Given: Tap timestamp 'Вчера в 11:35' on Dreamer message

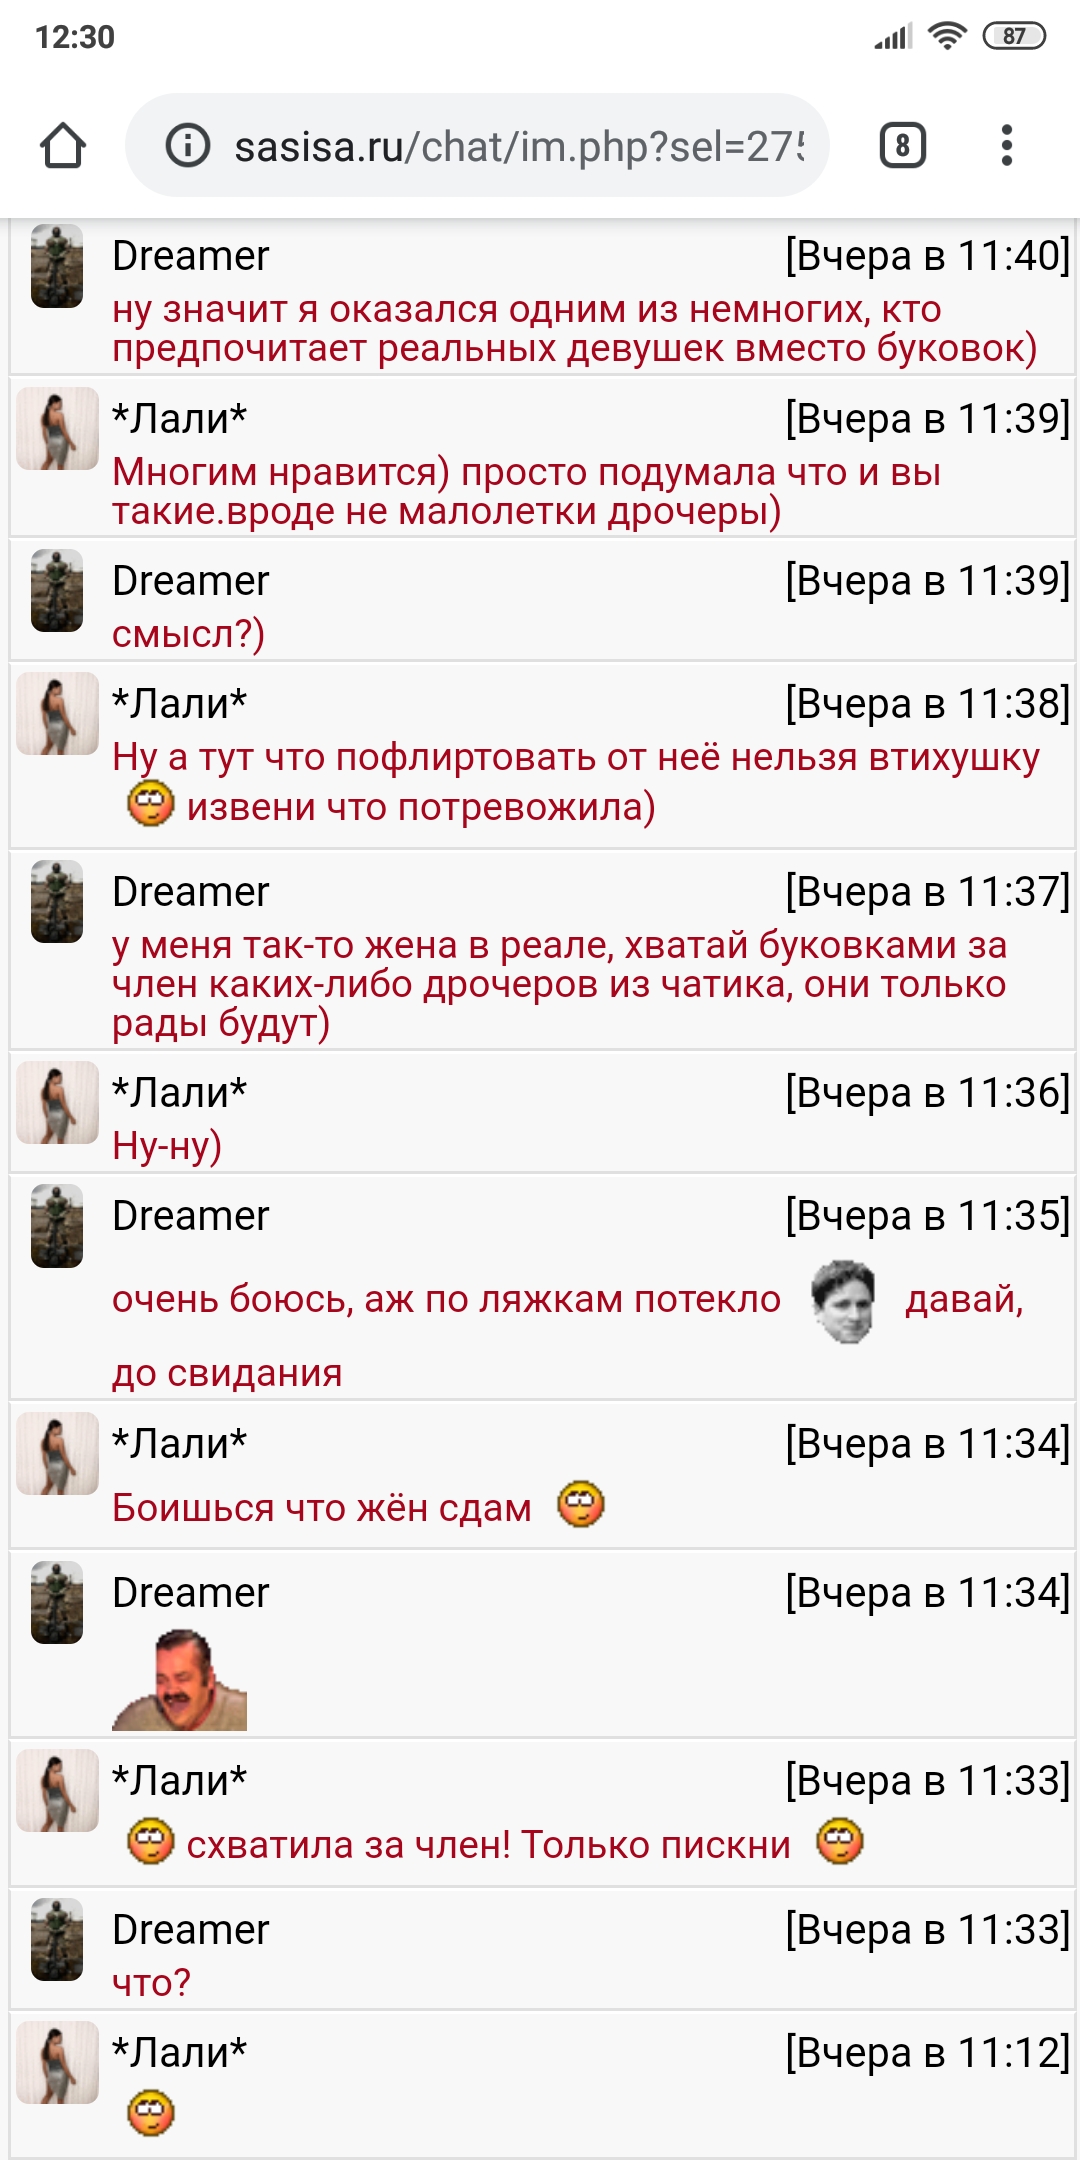Looking at the screenshot, I should pos(927,1216).
